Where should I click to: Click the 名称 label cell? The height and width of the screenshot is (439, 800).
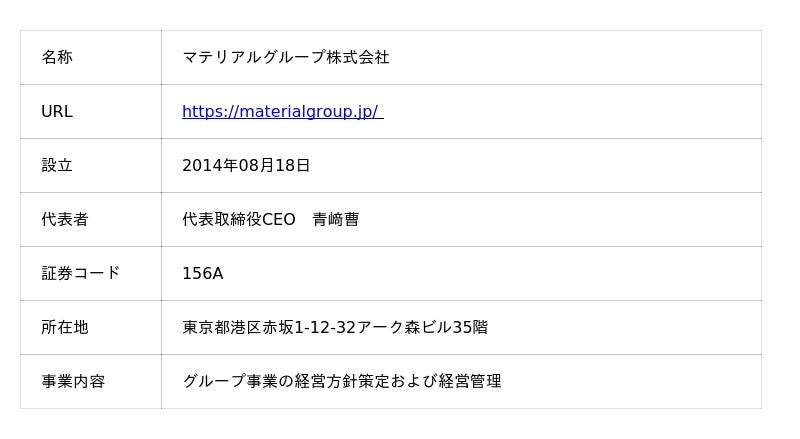[57, 58]
